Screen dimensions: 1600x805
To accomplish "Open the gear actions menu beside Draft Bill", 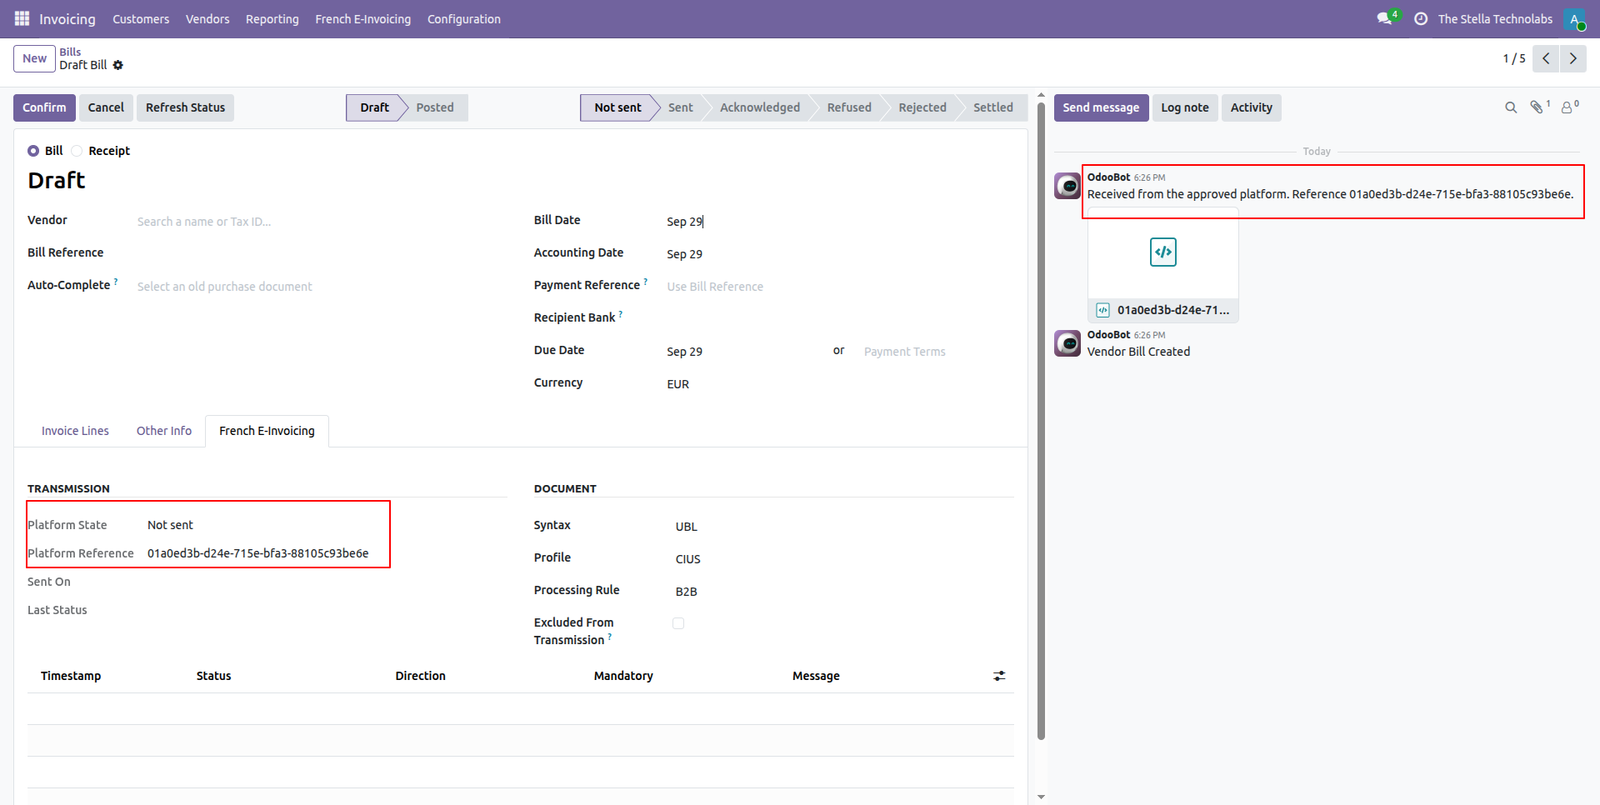I will coord(118,65).
